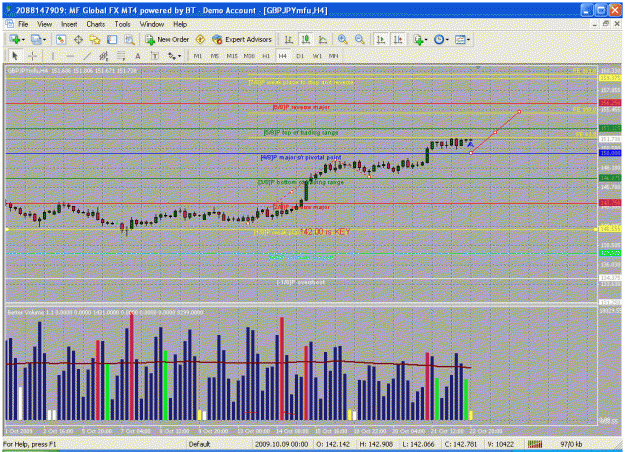Open the Strategy Tester

point(129,39)
